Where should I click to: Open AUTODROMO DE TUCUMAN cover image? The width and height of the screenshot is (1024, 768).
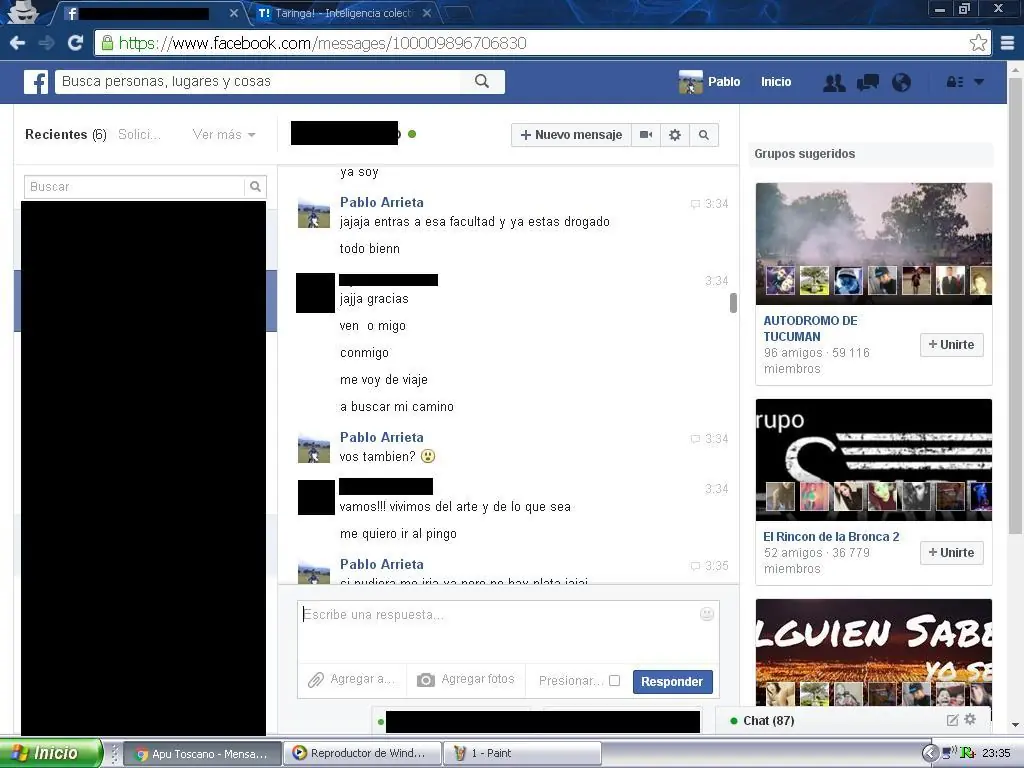point(874,244)
